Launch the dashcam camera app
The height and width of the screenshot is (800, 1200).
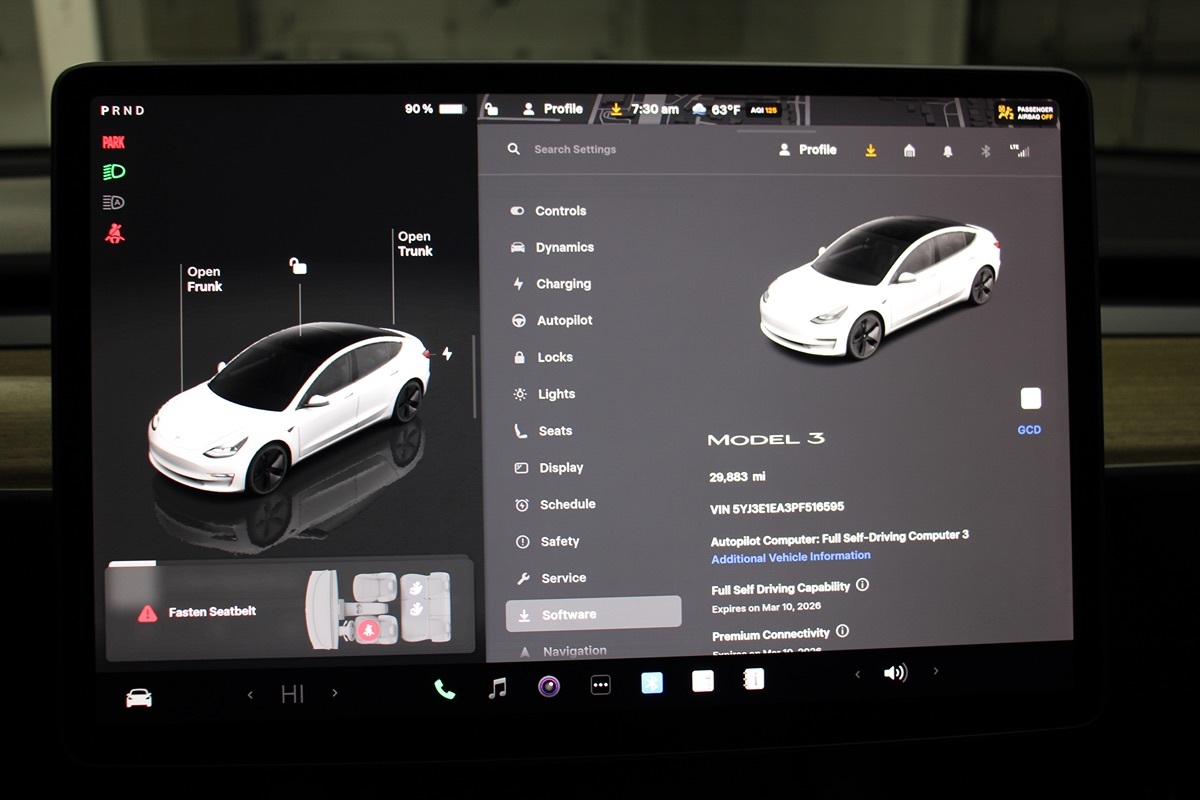click(548, 686)
